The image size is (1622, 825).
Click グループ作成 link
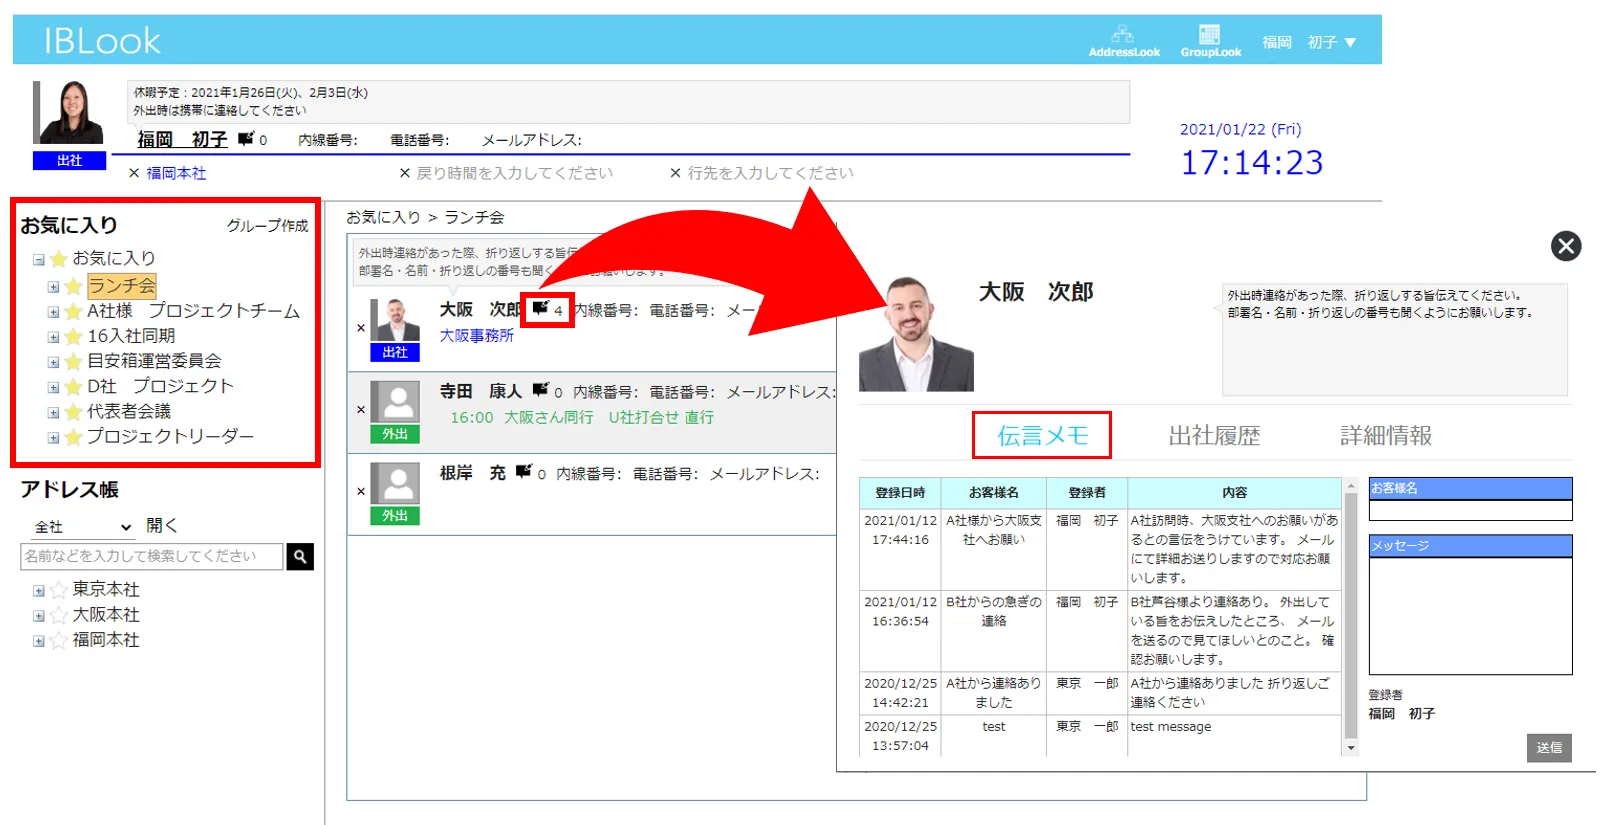coord(267,226)
